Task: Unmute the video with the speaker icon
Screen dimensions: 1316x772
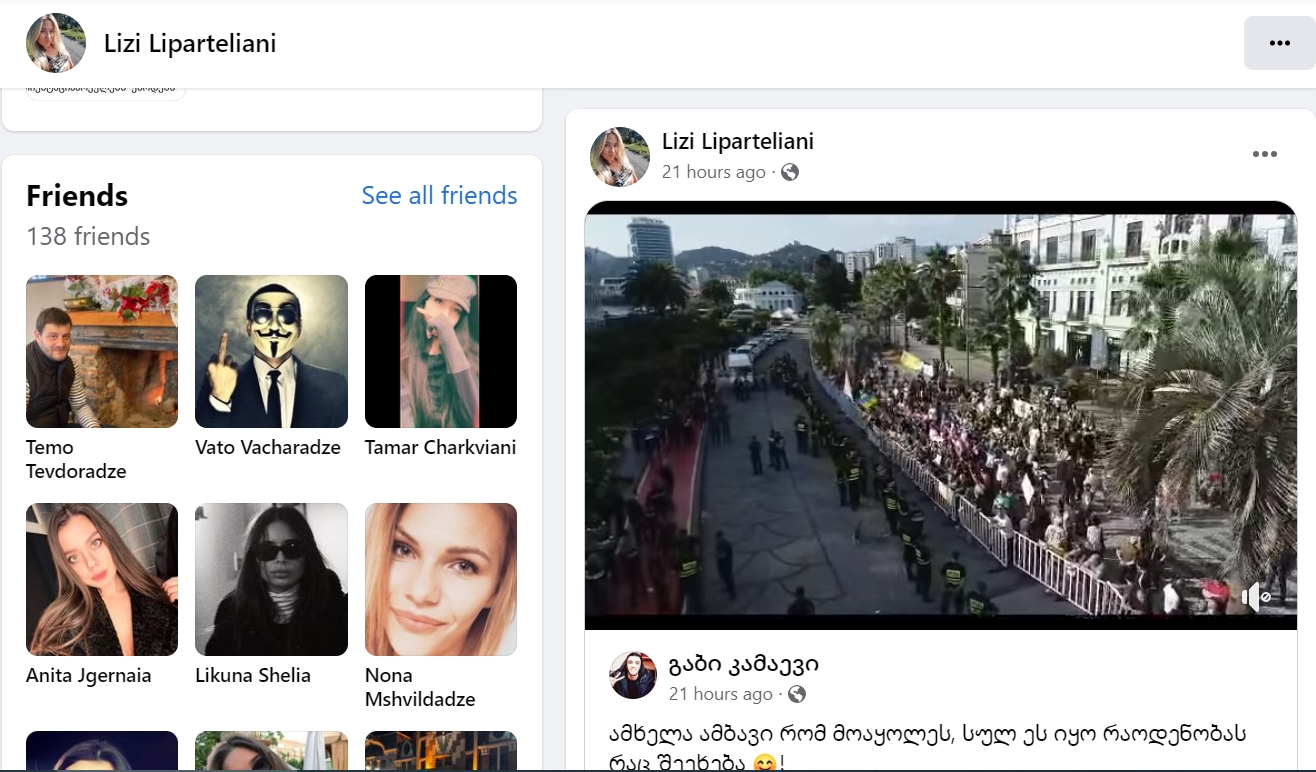Action: (1255, 597)
